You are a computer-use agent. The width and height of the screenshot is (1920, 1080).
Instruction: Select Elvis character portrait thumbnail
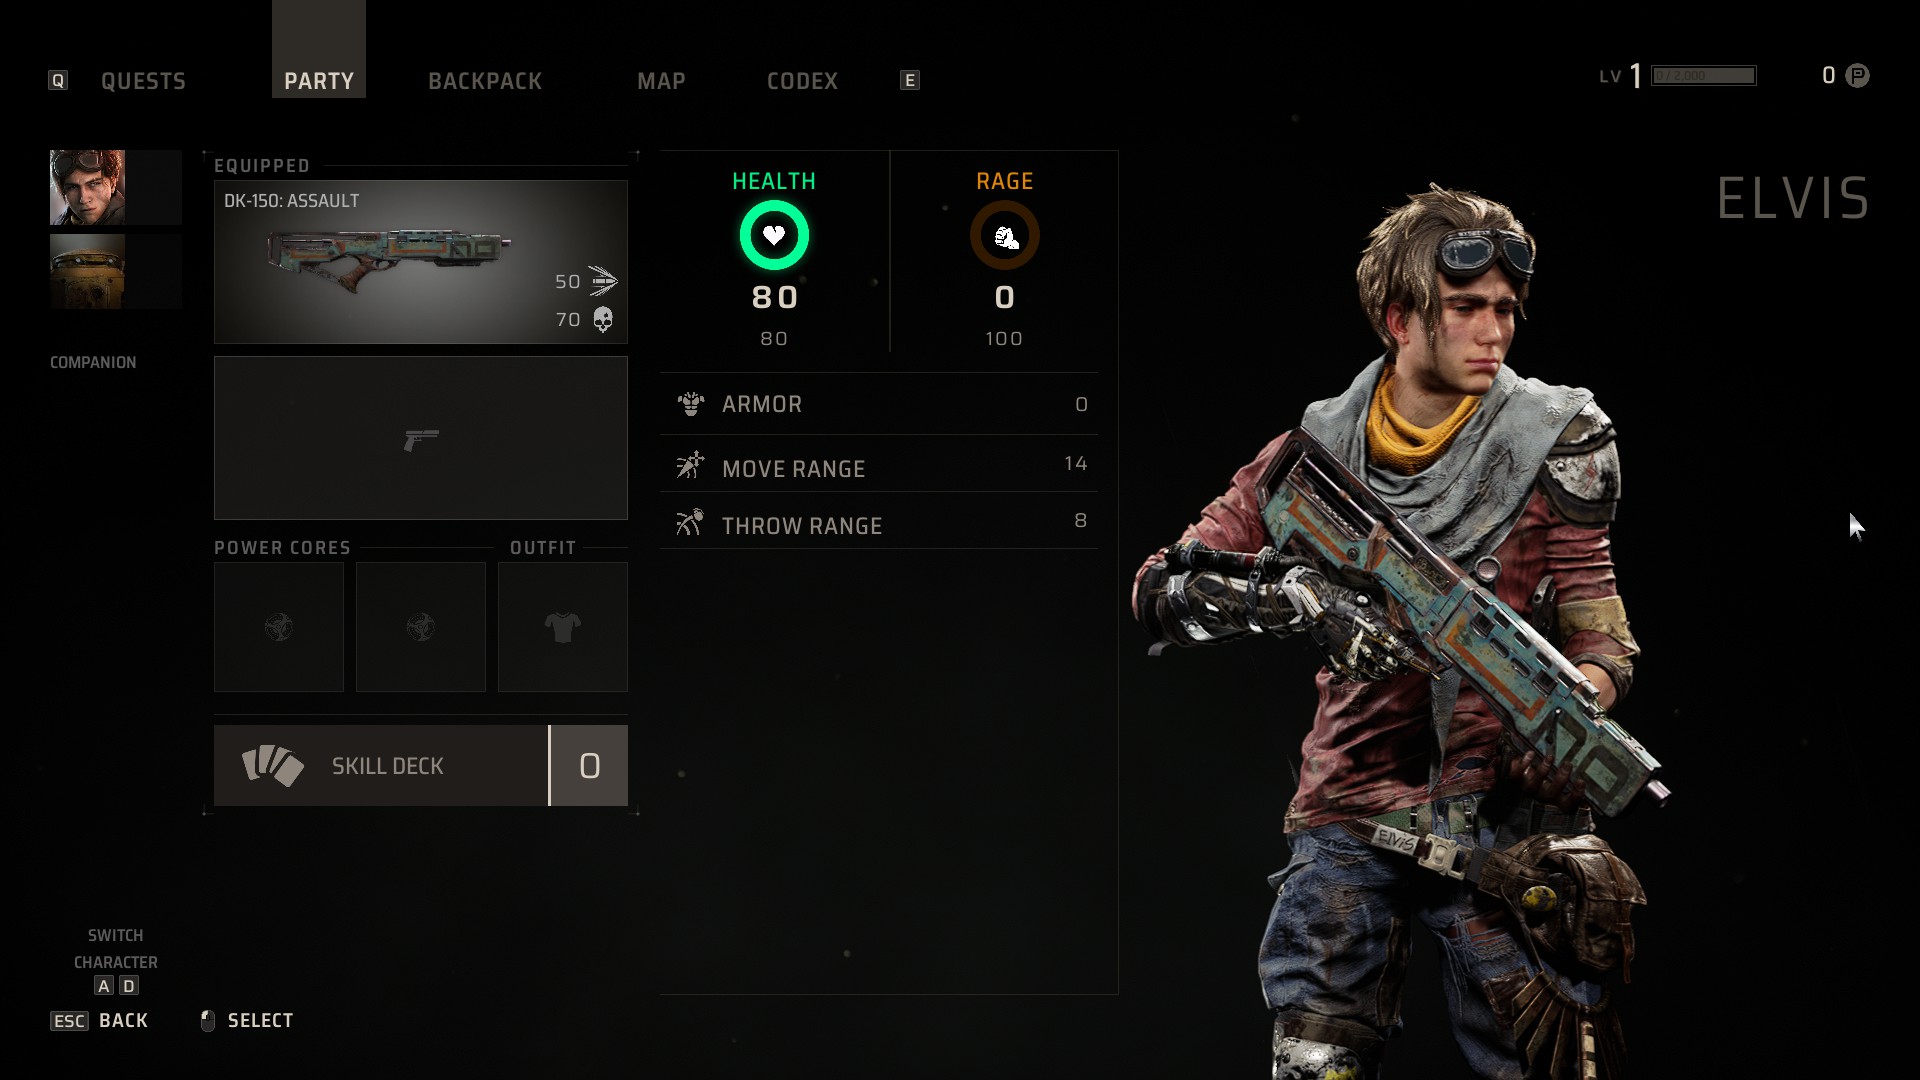tap(88, 187)
